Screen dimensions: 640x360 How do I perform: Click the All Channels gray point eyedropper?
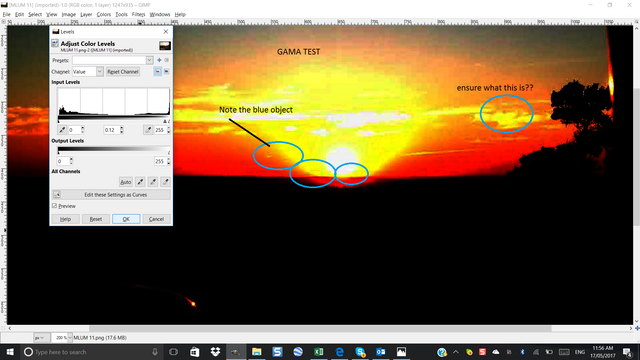click(x=153, y=182)
